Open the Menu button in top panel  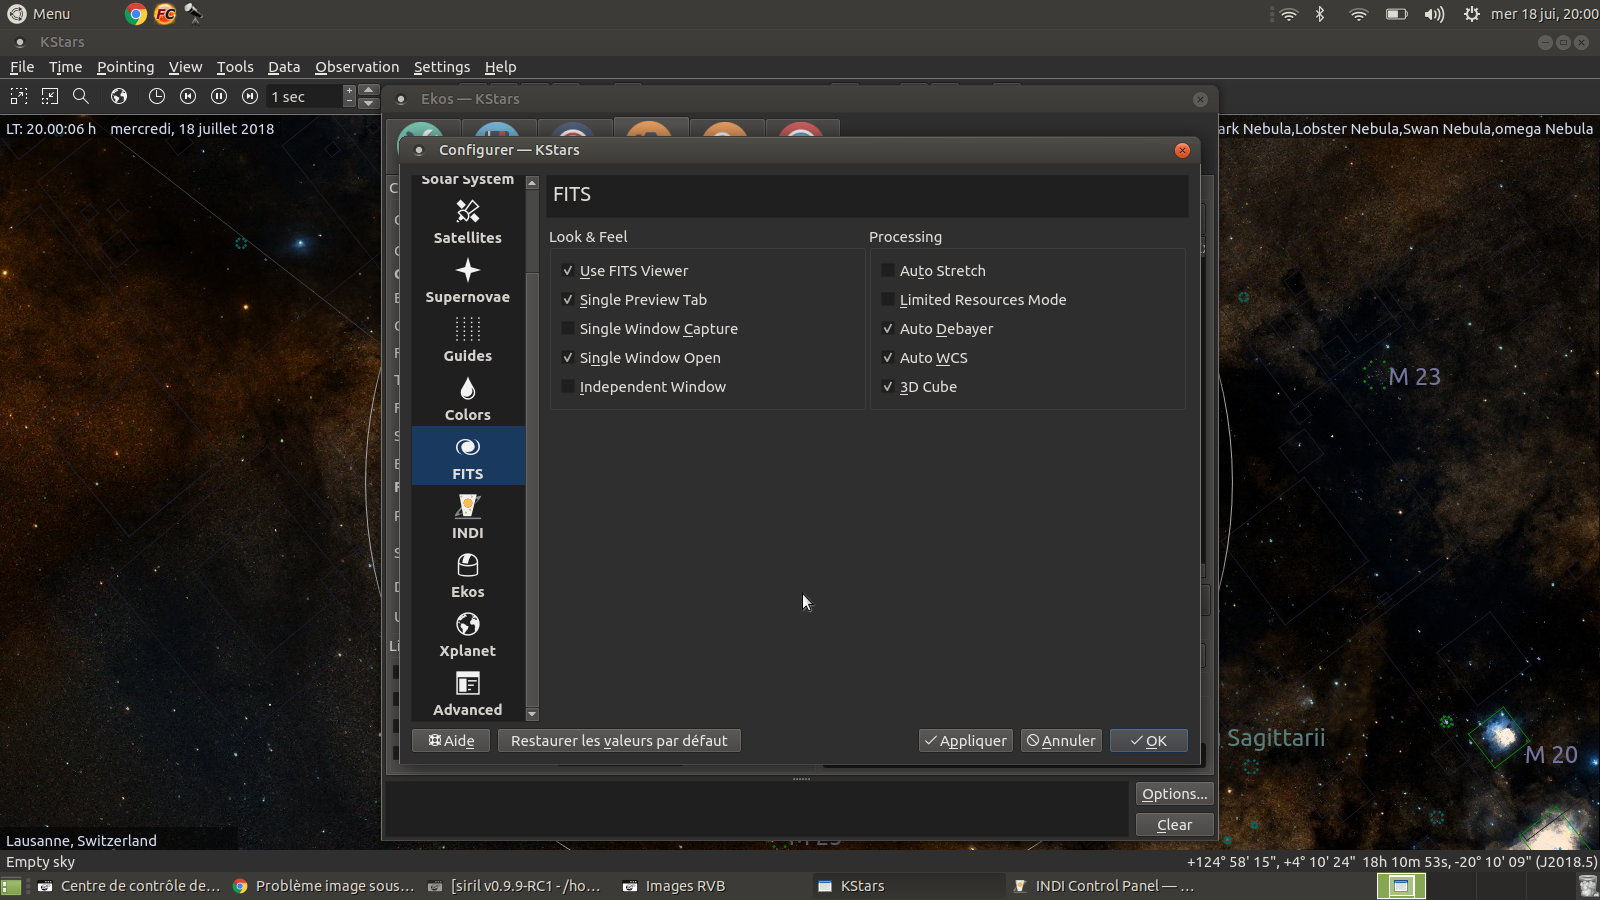[x=39, y=14]
